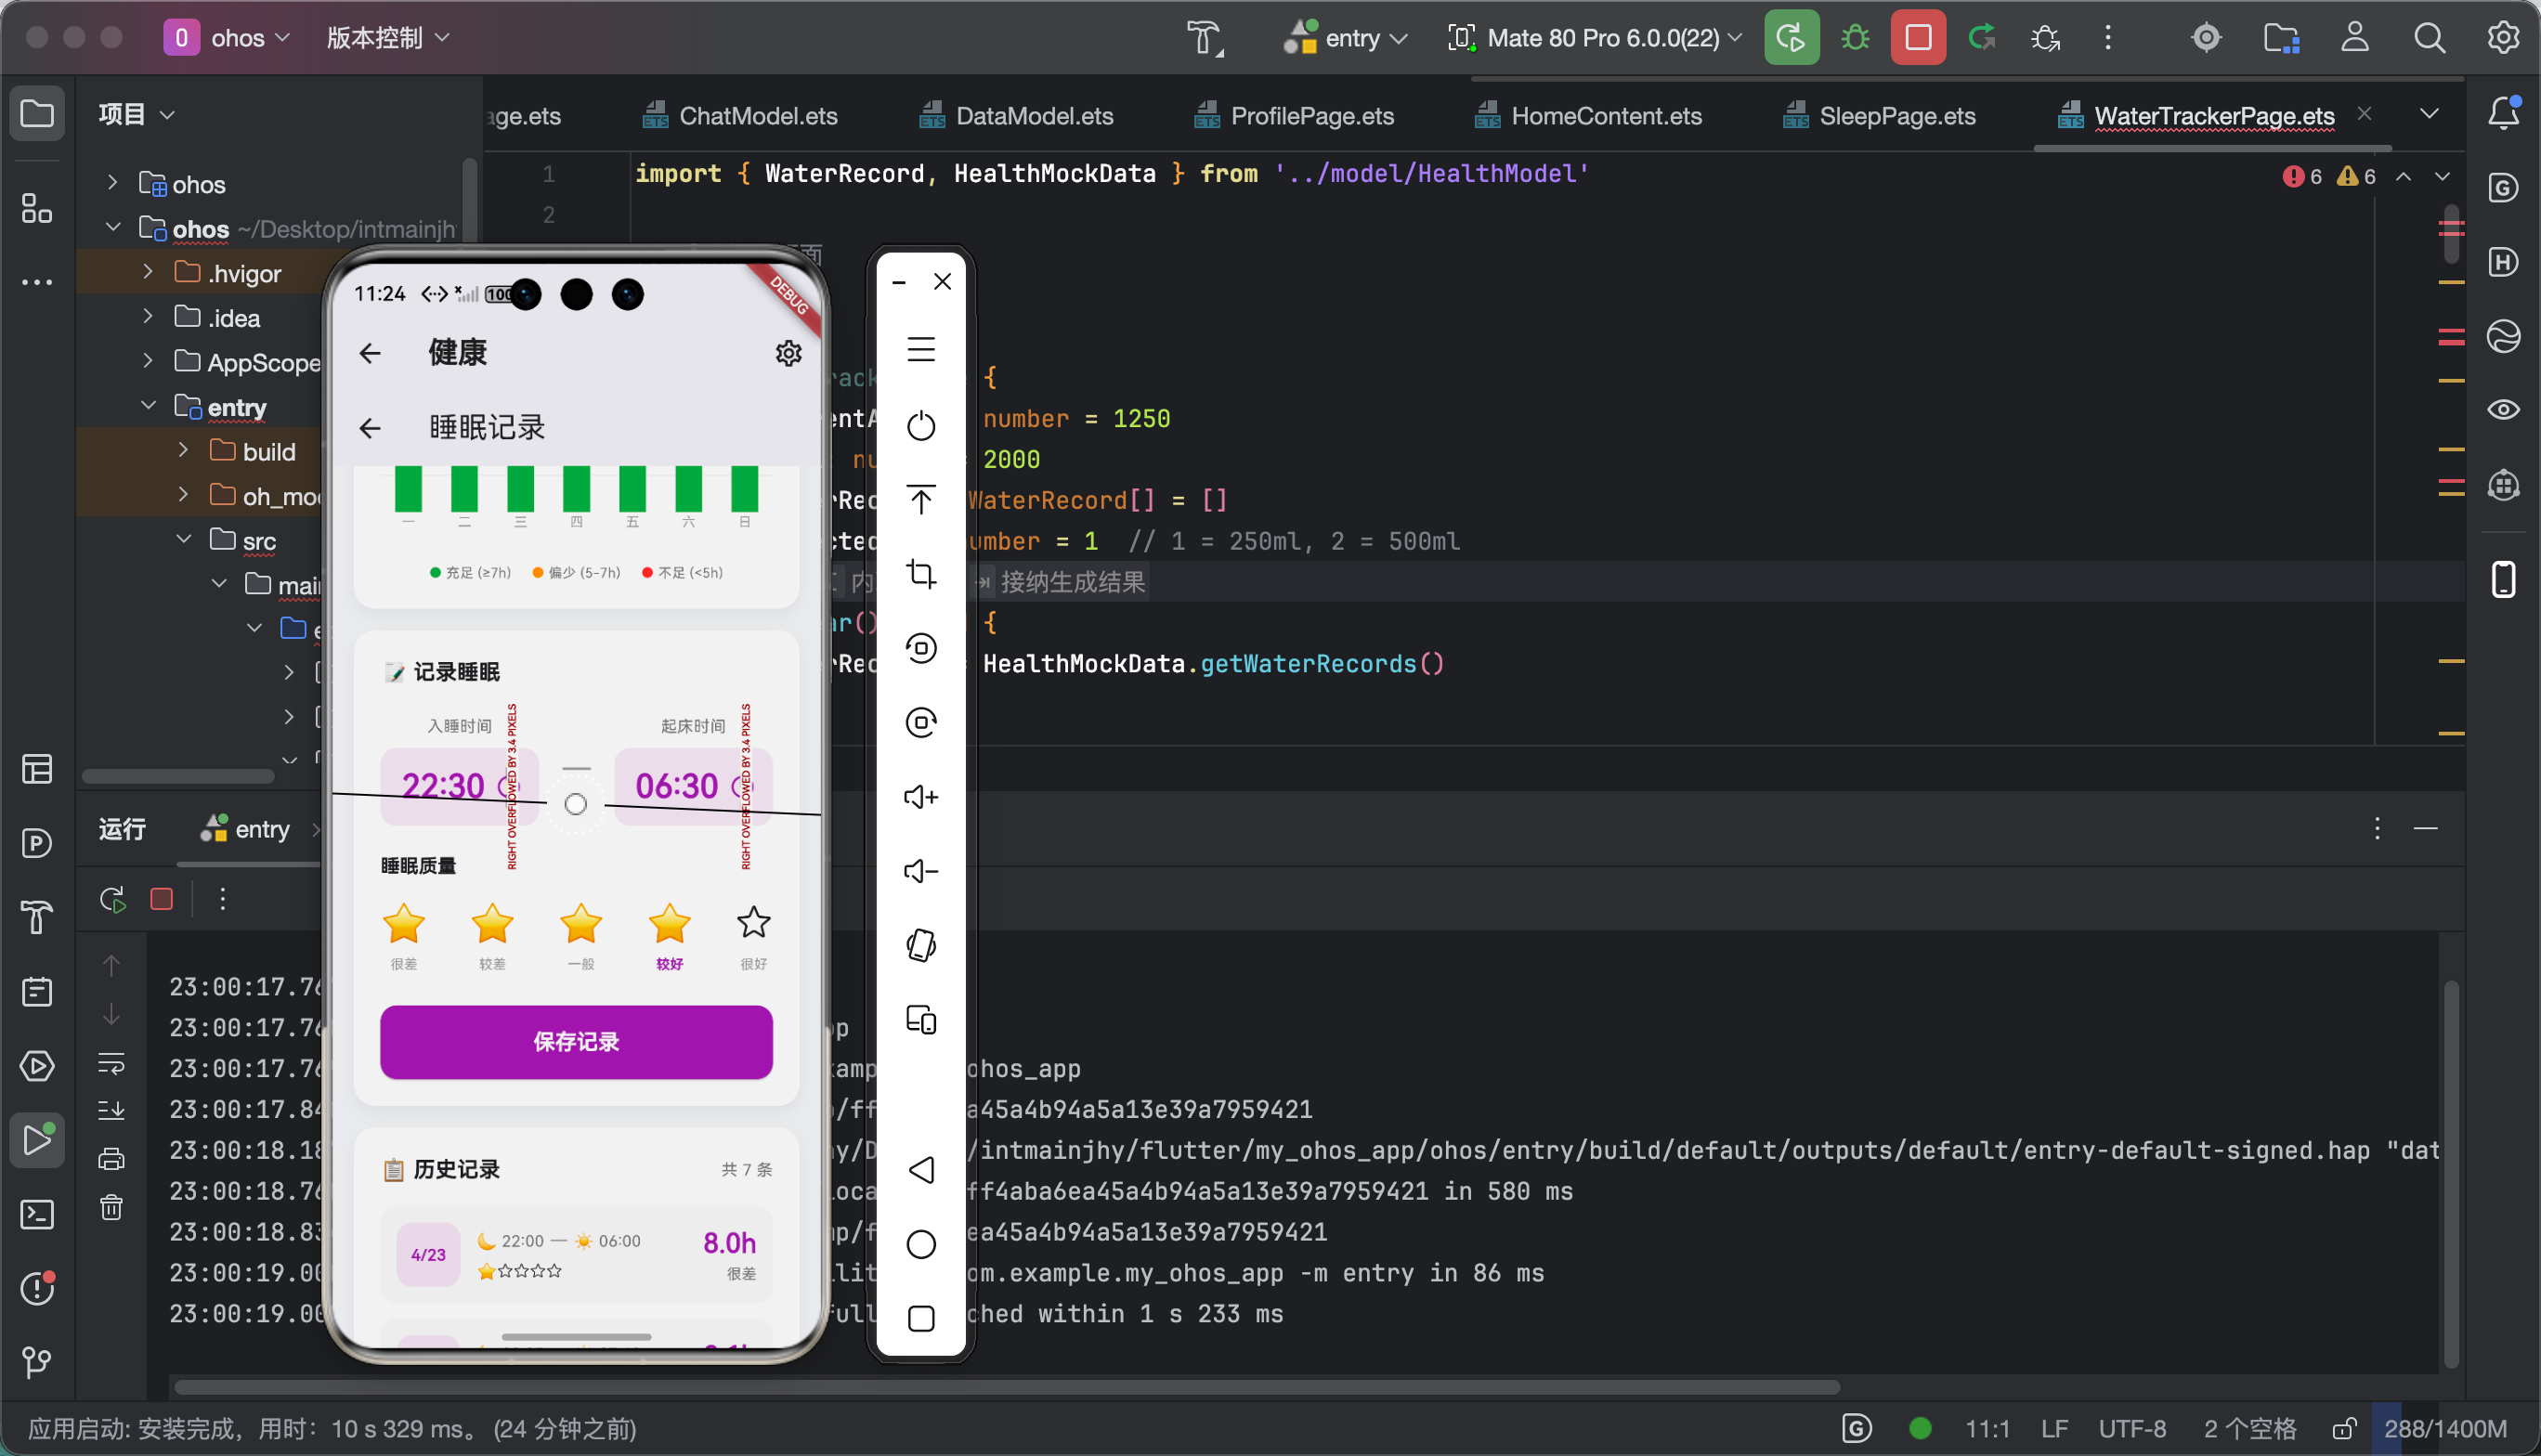
Task: Click the green debug bug icon
Action: (x=1855, y=38)
